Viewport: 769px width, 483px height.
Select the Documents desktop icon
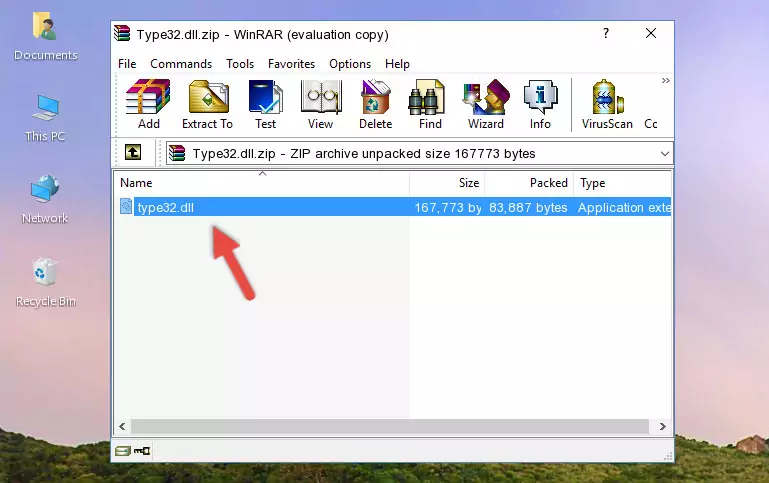[45, 37]
